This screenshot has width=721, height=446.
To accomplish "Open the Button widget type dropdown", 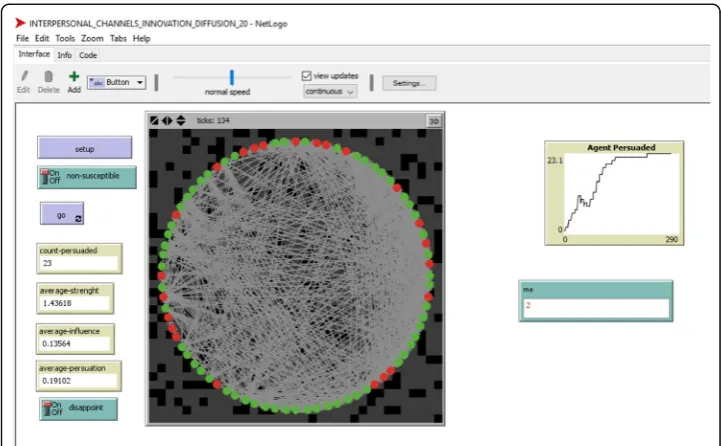I will [x=117, y=82].
